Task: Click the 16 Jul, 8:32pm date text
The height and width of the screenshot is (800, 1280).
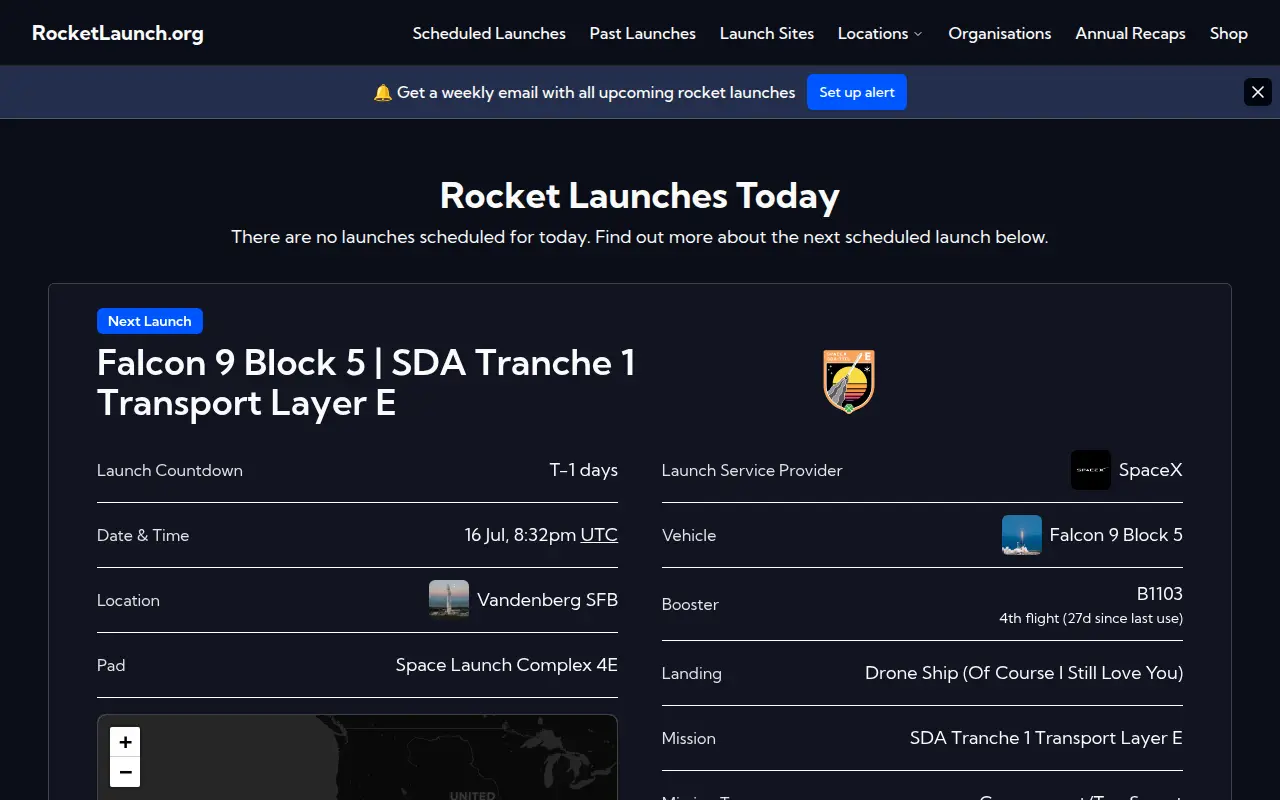Action: [x=520, y=535]
